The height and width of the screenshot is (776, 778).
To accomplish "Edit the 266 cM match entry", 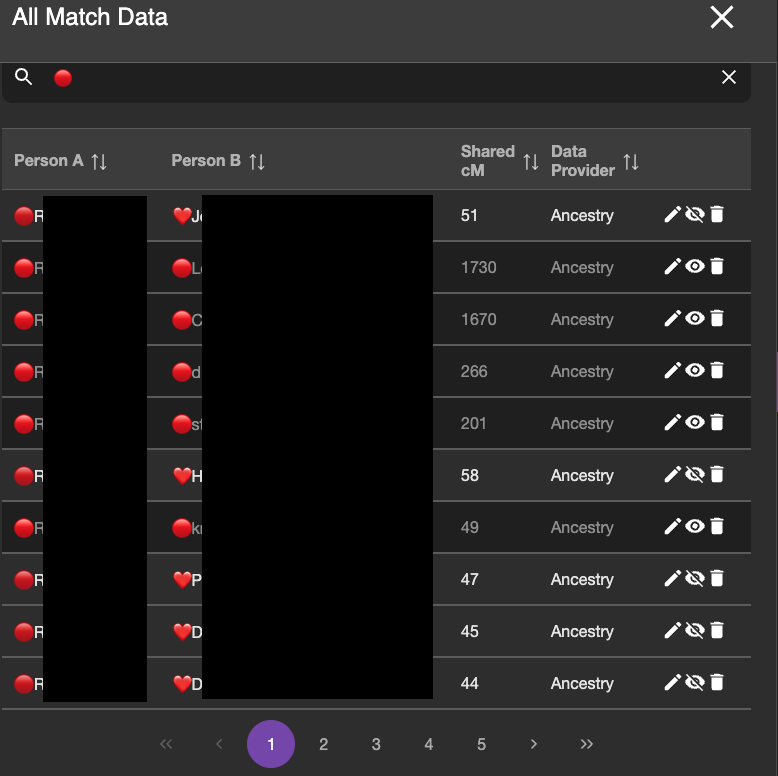I will pos(672,371).
